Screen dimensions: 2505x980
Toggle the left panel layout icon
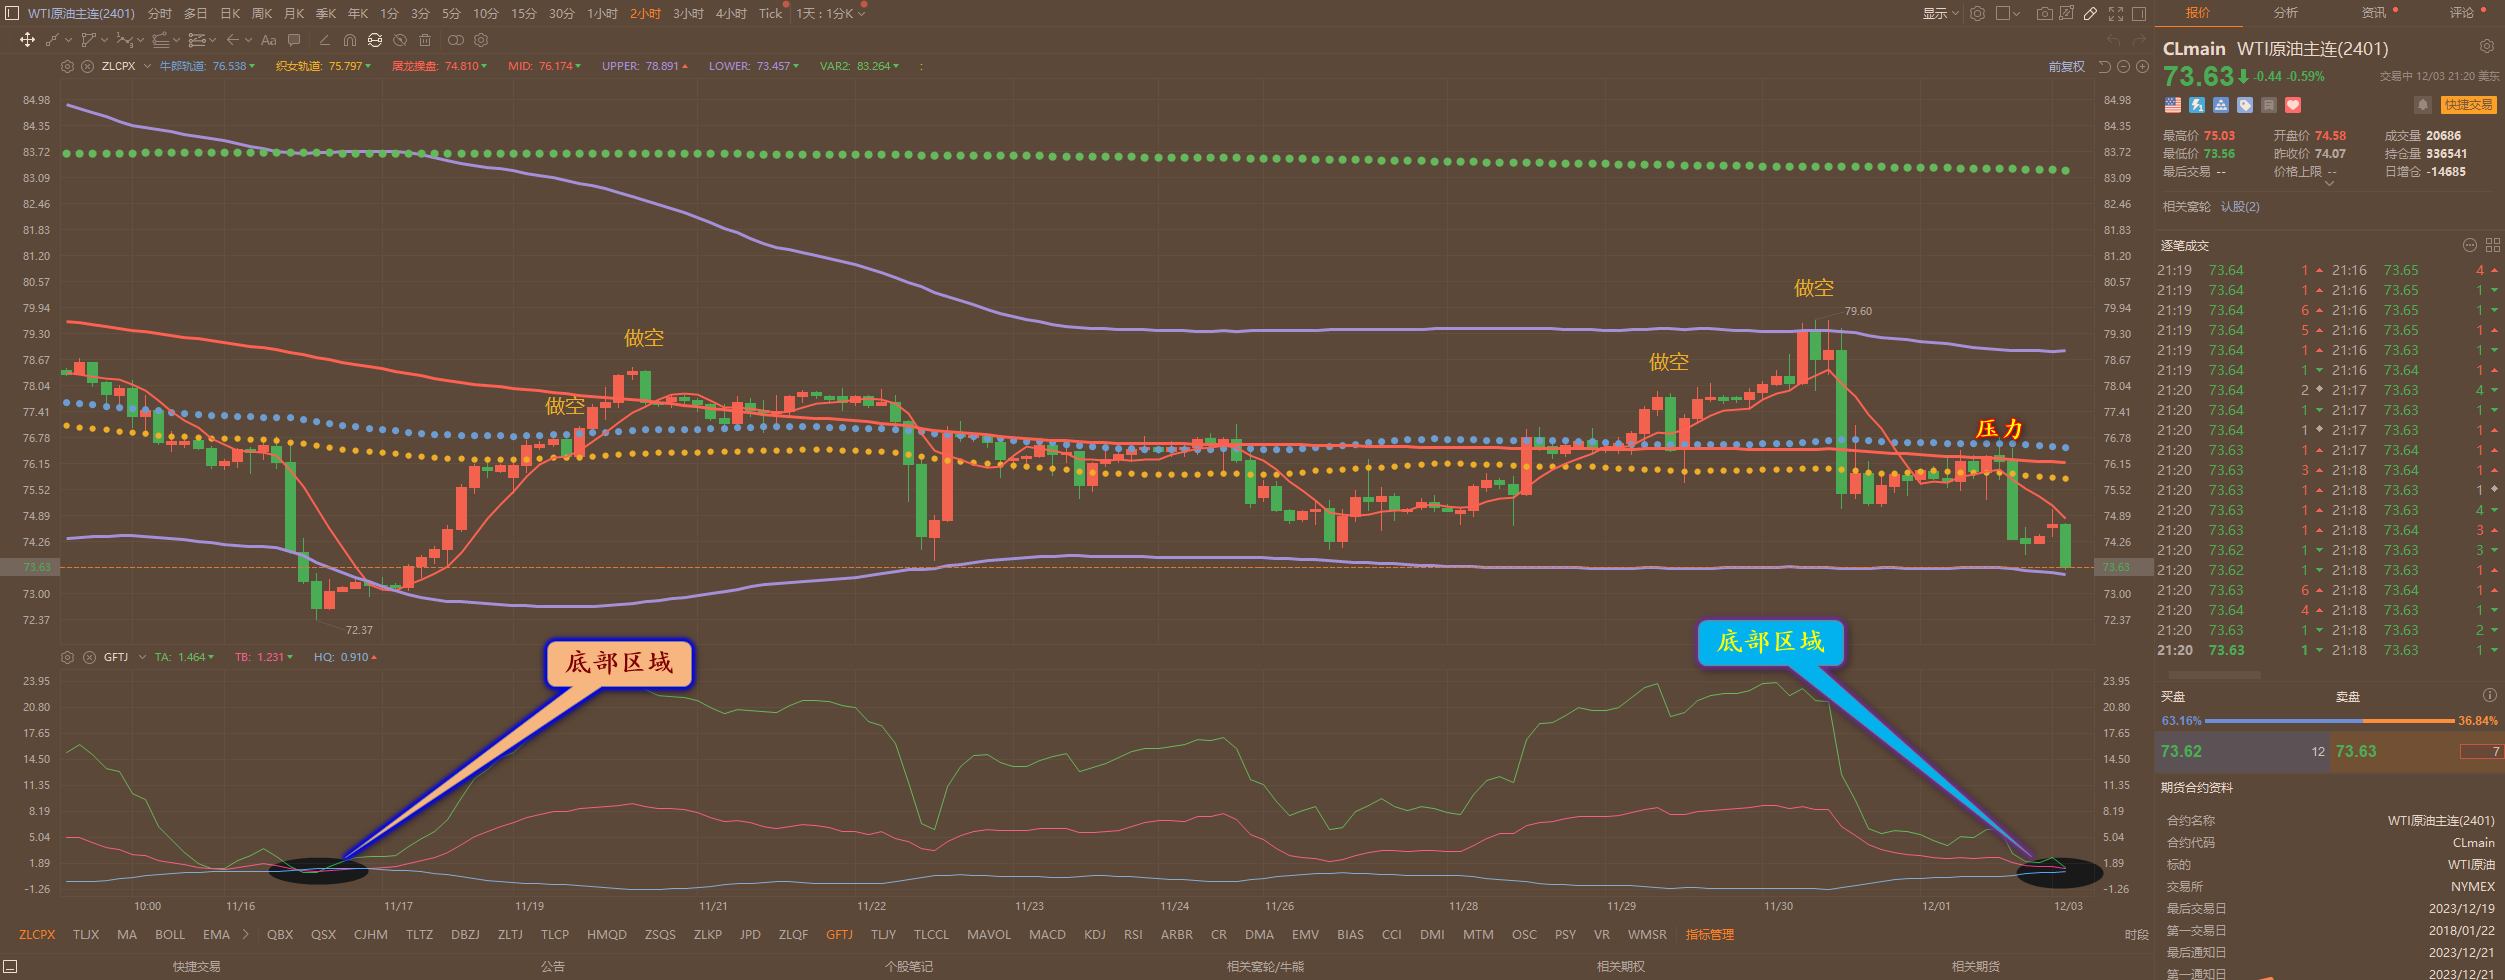[x=12, y=13]
